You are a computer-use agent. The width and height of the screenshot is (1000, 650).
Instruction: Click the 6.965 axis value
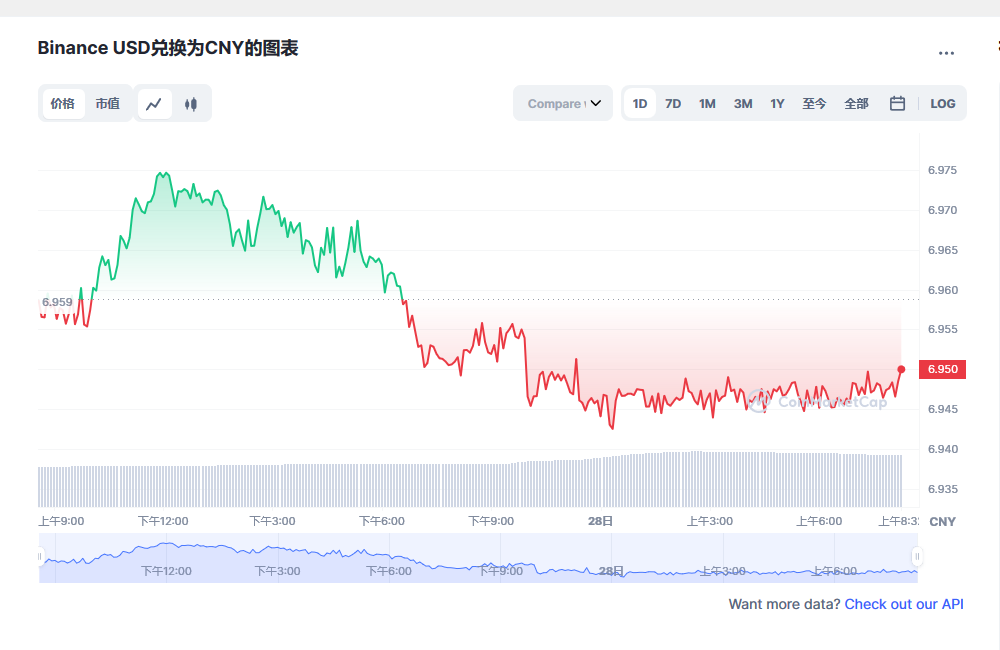[x=943, y=250]
